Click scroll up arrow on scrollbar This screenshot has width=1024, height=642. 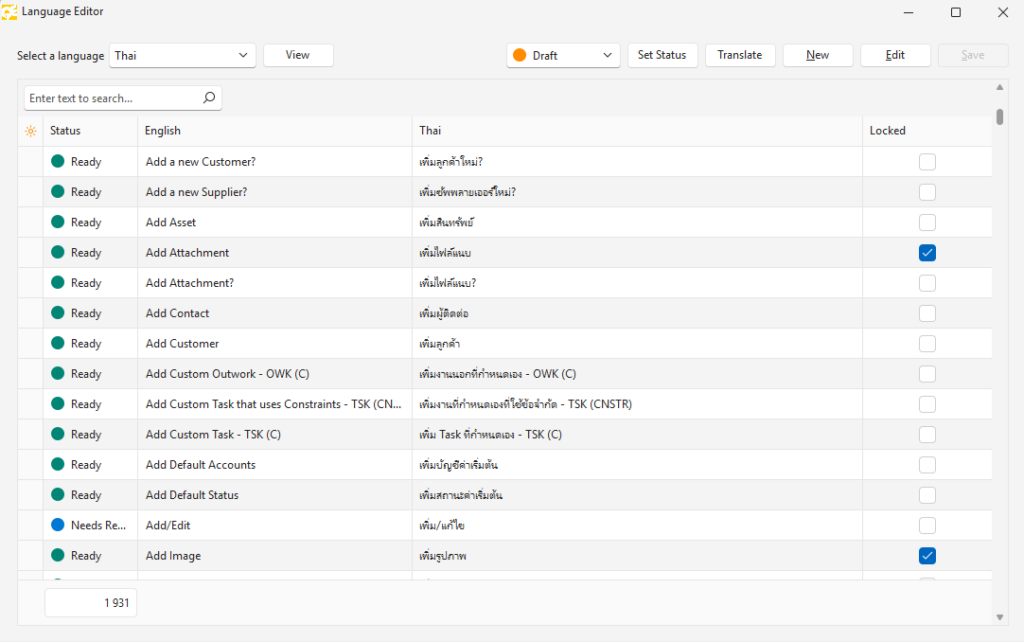click(1000, 88)
